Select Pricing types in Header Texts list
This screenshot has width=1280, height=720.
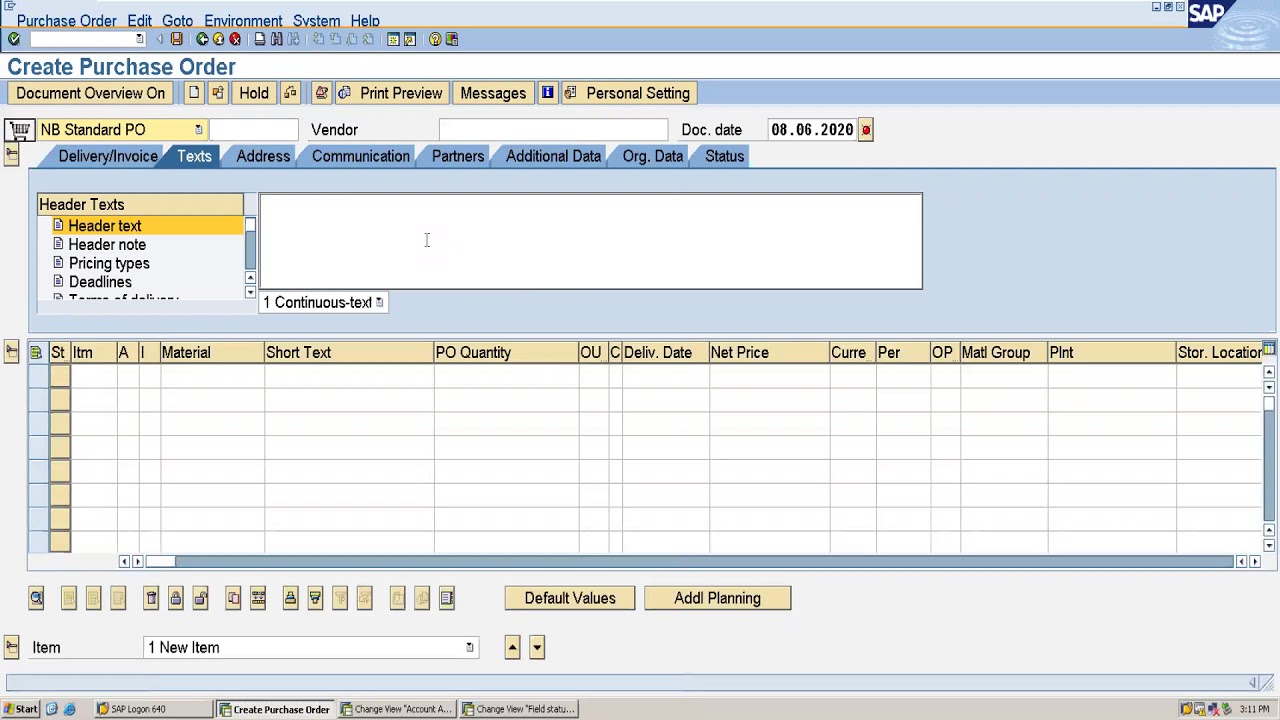click(x=109, y=263)
